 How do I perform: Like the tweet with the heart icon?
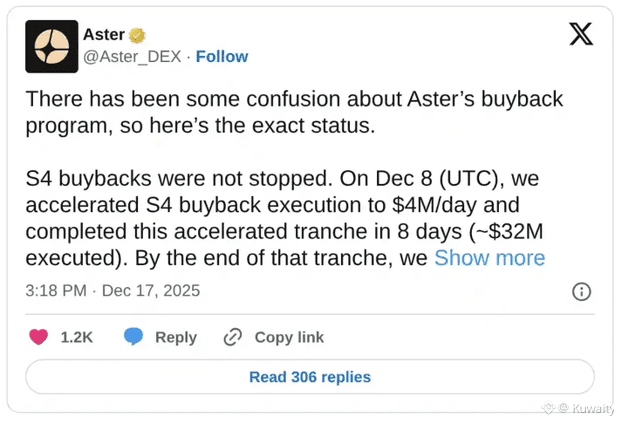click(x=39, y=337)
